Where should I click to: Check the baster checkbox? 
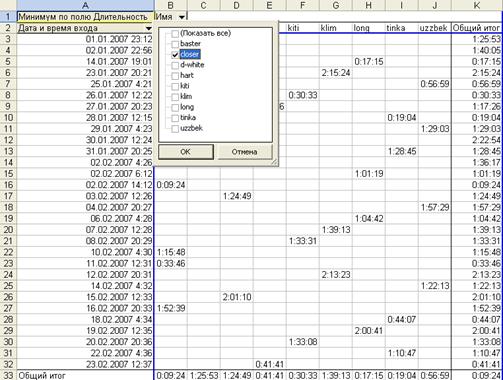coord(175,44)
